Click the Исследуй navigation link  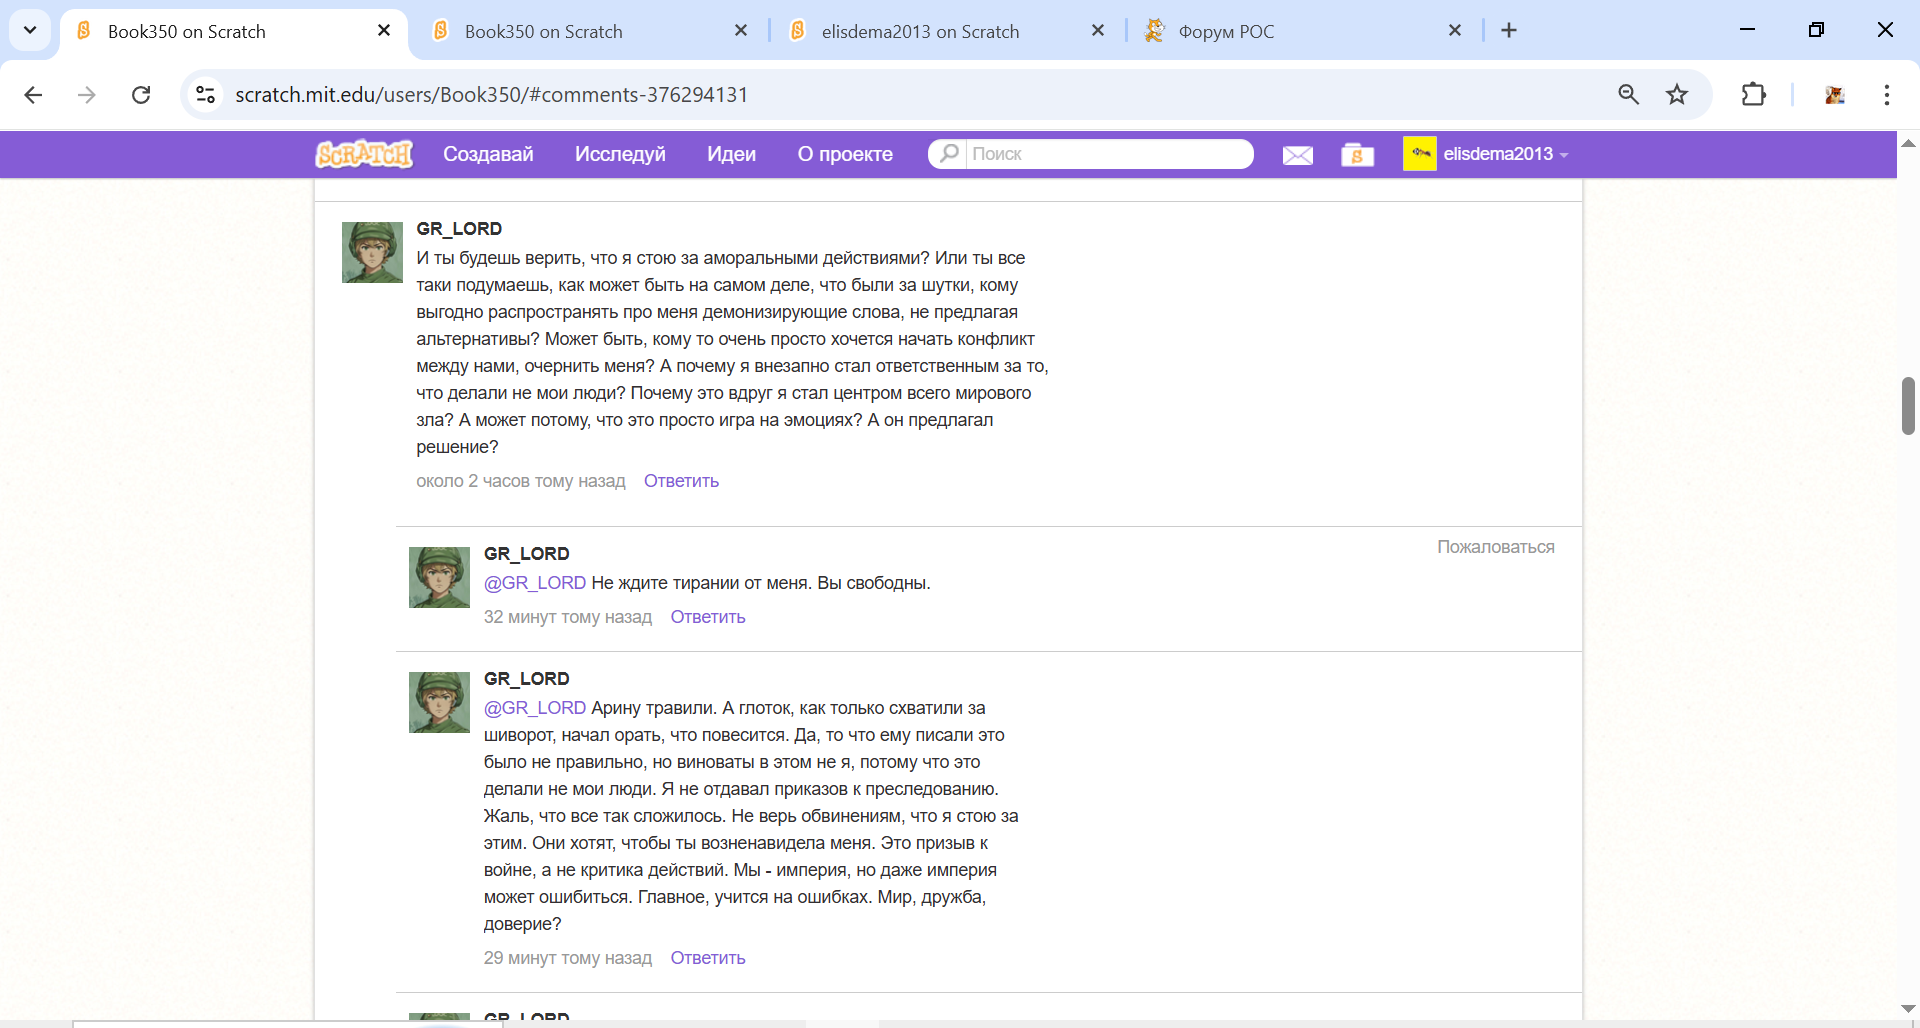620,154
